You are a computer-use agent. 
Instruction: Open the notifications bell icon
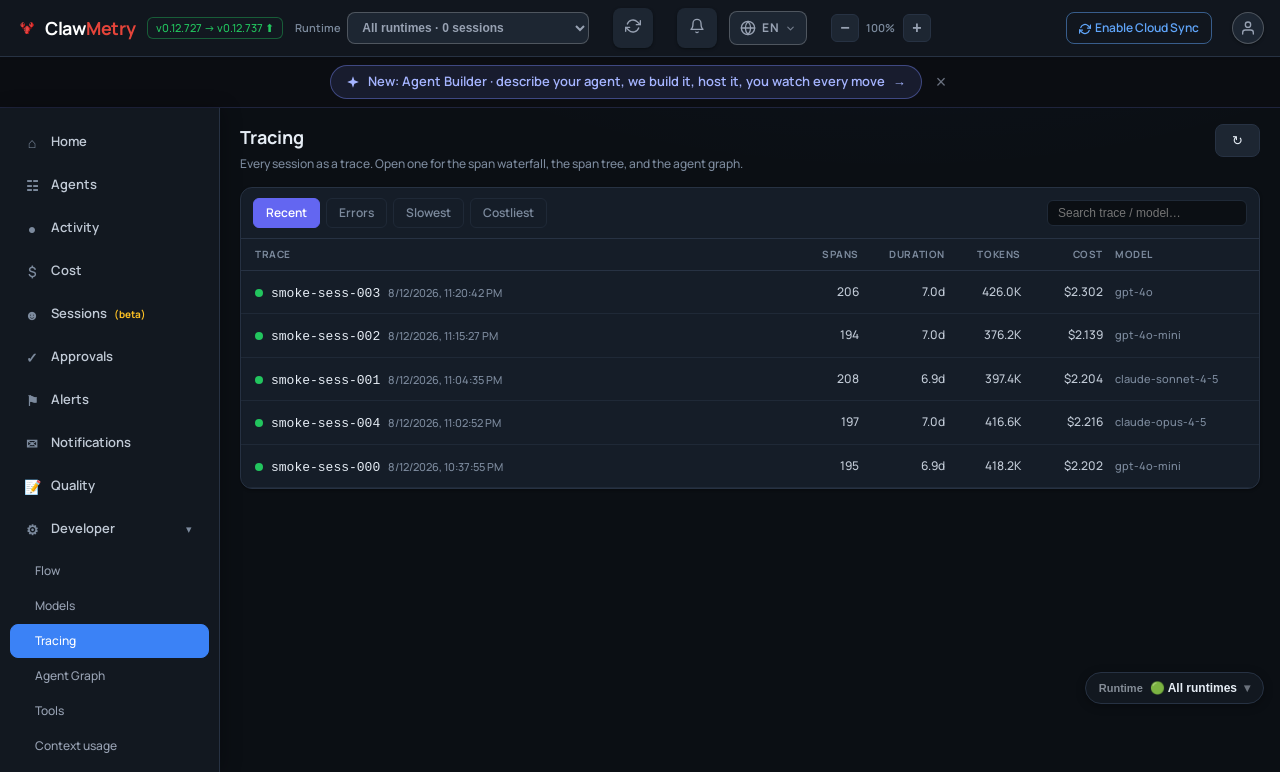tap(697, 28)
